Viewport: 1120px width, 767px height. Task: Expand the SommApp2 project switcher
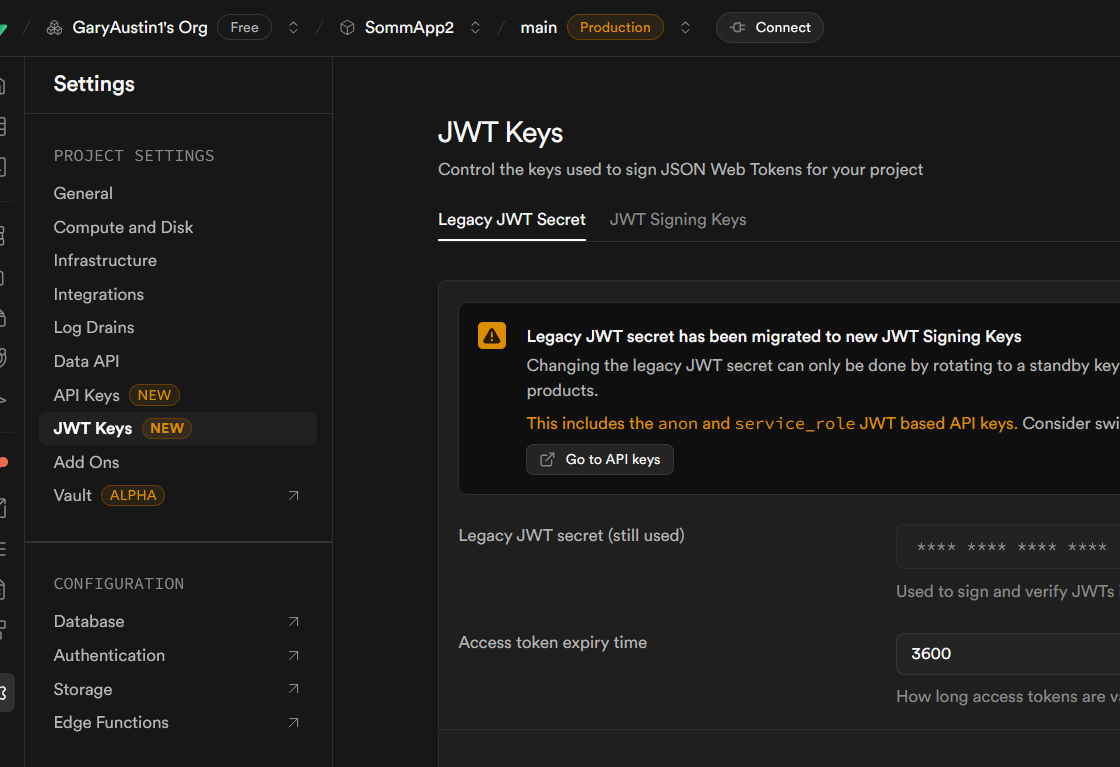click(x=475, y=28)
